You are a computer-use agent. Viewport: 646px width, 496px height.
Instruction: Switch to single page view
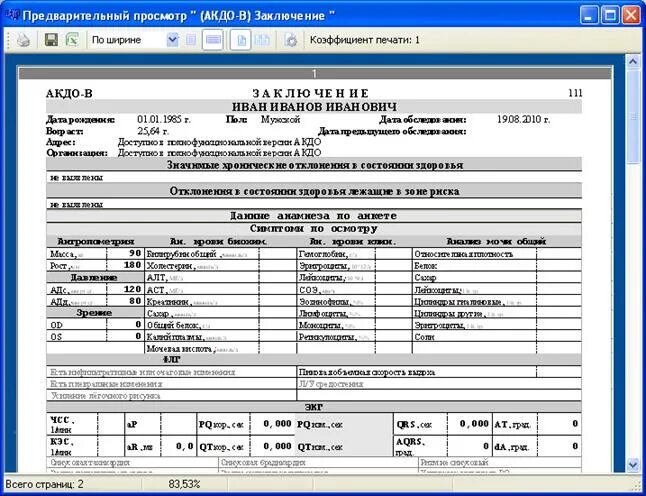tap(241, 40)
